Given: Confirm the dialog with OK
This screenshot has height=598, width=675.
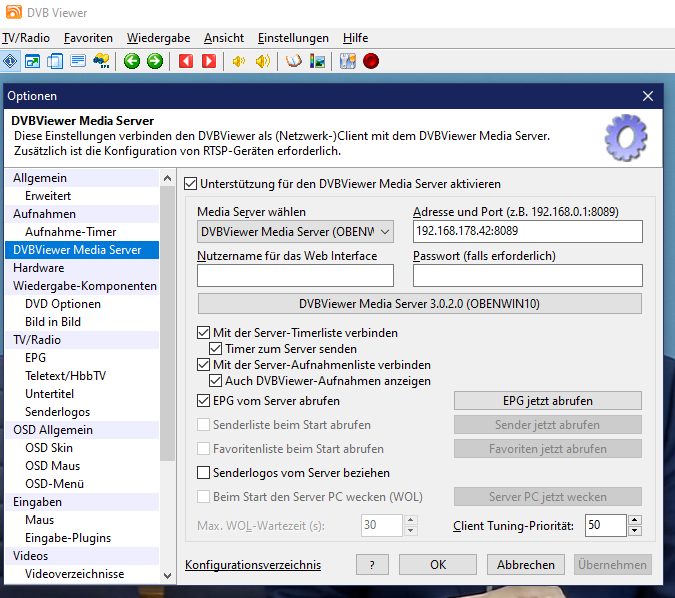Looking at the screenshot, I should click(x=438, y=564).
